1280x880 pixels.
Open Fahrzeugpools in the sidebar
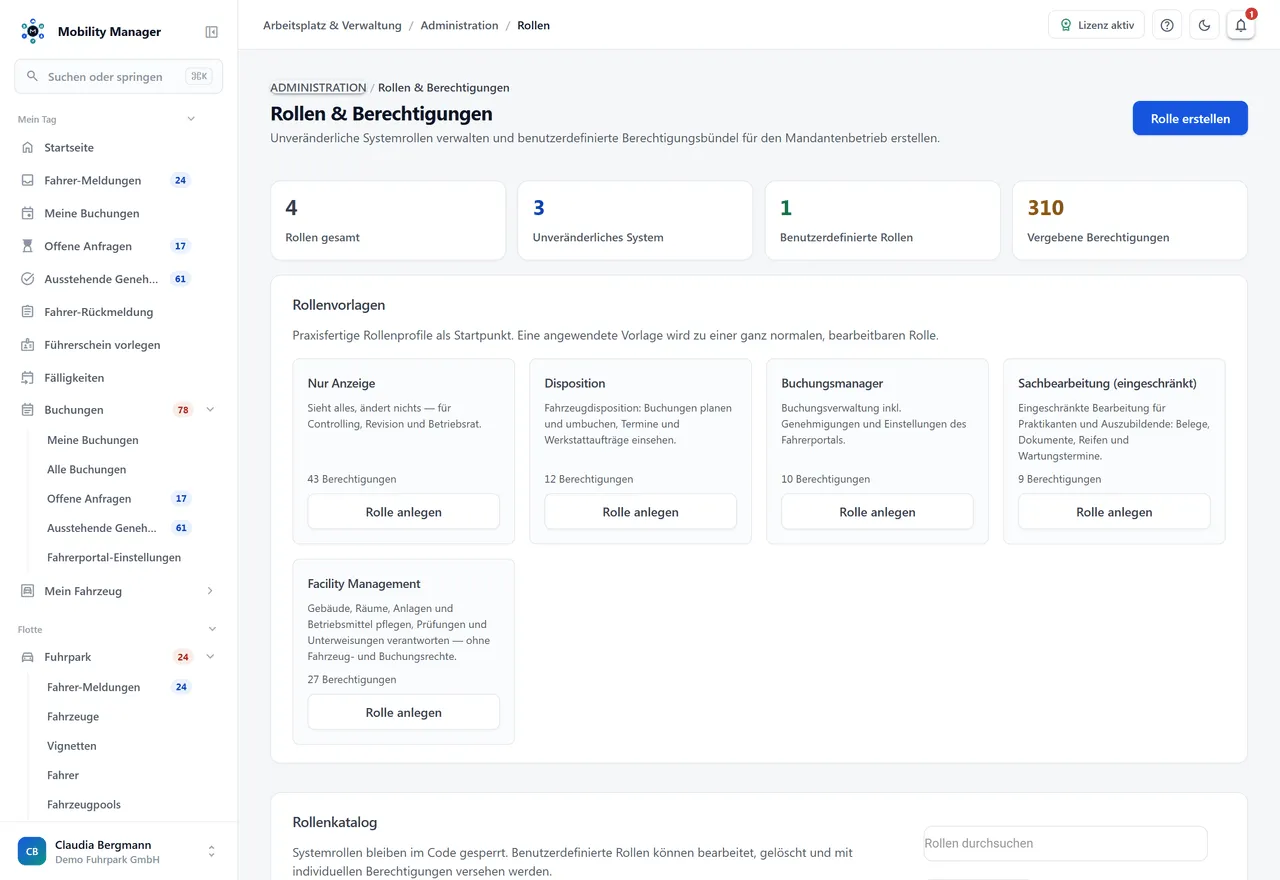[84, 804]
